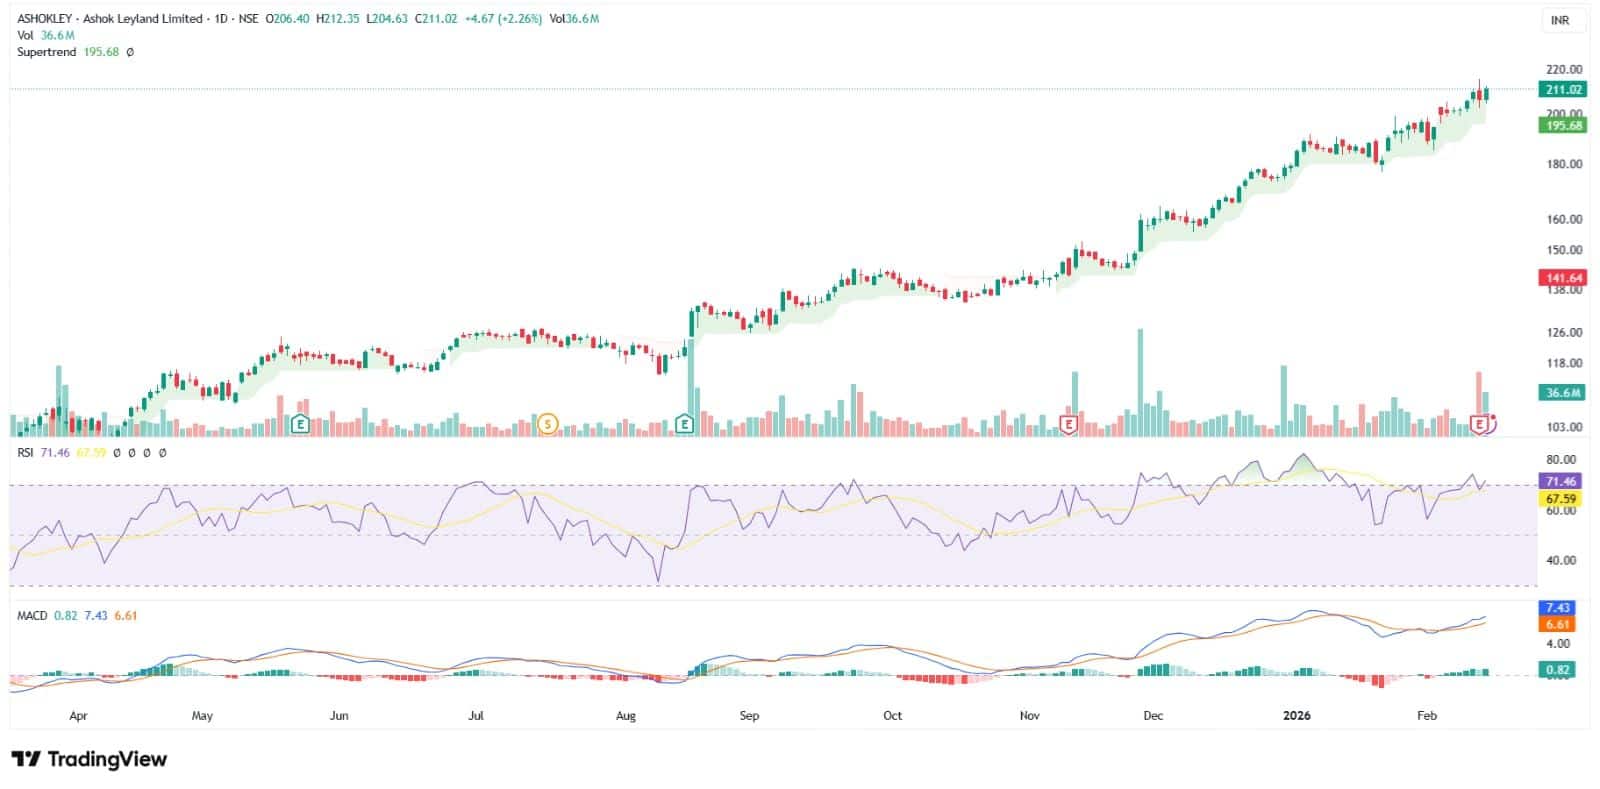The image size is (1600, 789).
Task: Click the purple 71.46 RSI axis label
Action: pyautogui.click(x=1561, y=481)
